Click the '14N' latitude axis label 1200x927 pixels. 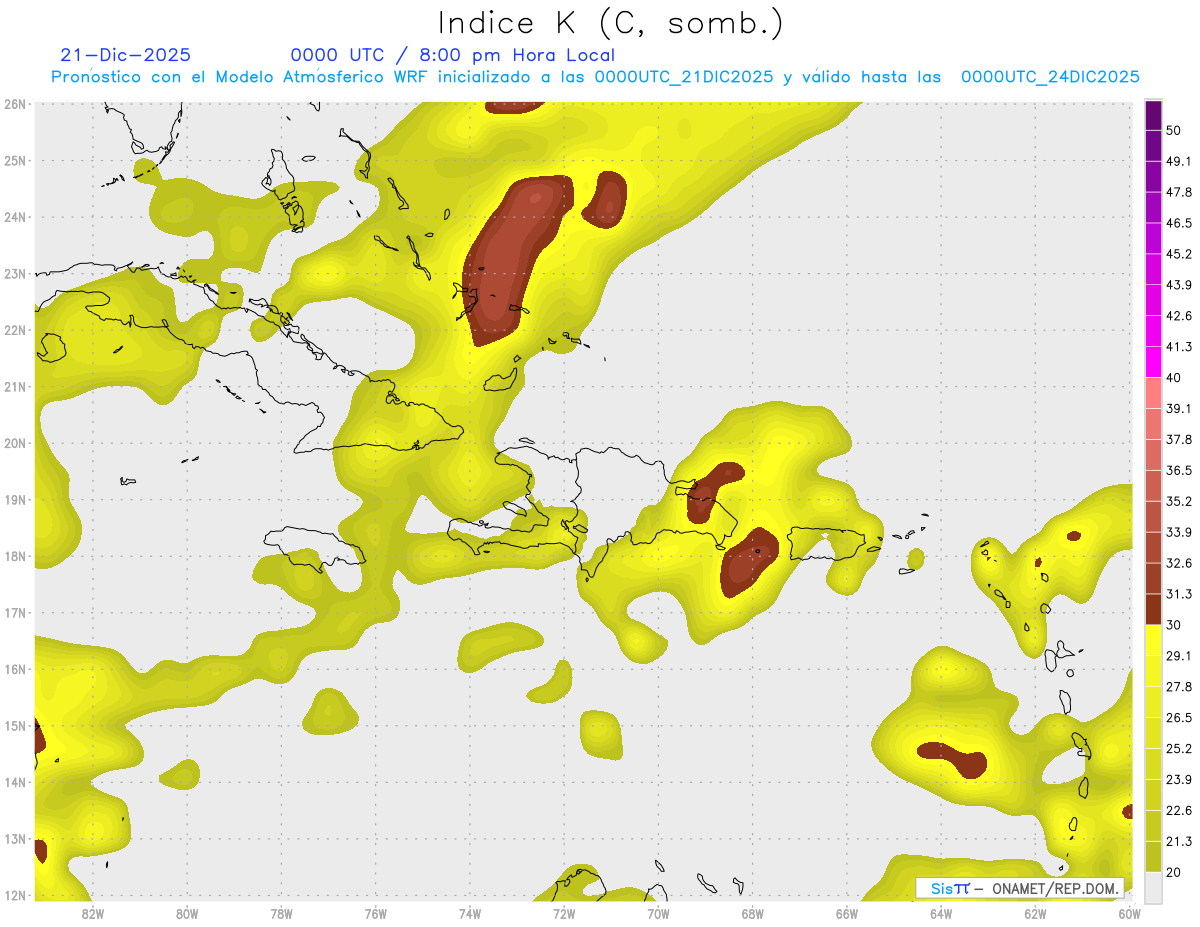pyautogui.click(x=15, y=782)
